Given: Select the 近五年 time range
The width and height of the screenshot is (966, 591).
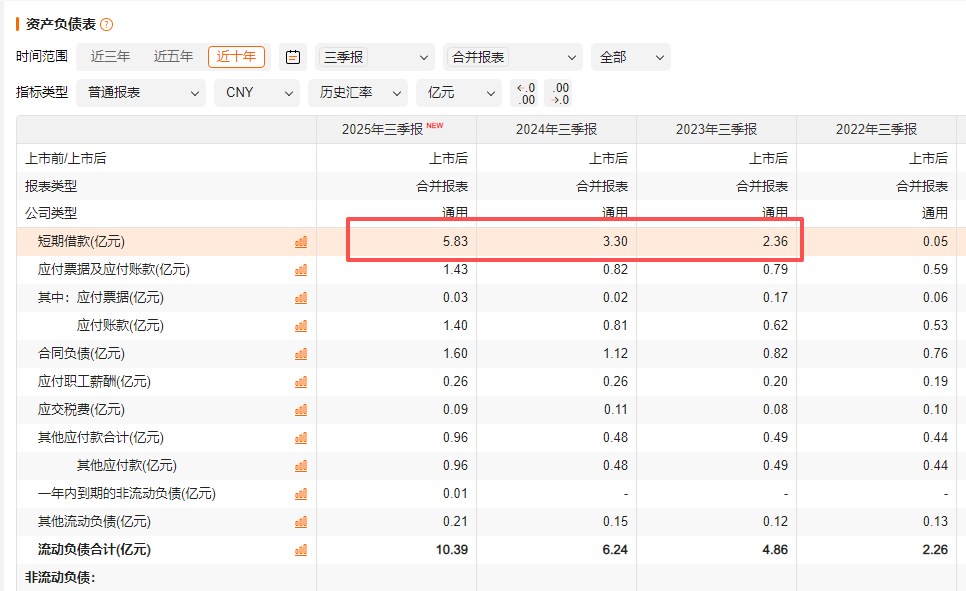Looking at the screenshot, I should pos(173,57).
